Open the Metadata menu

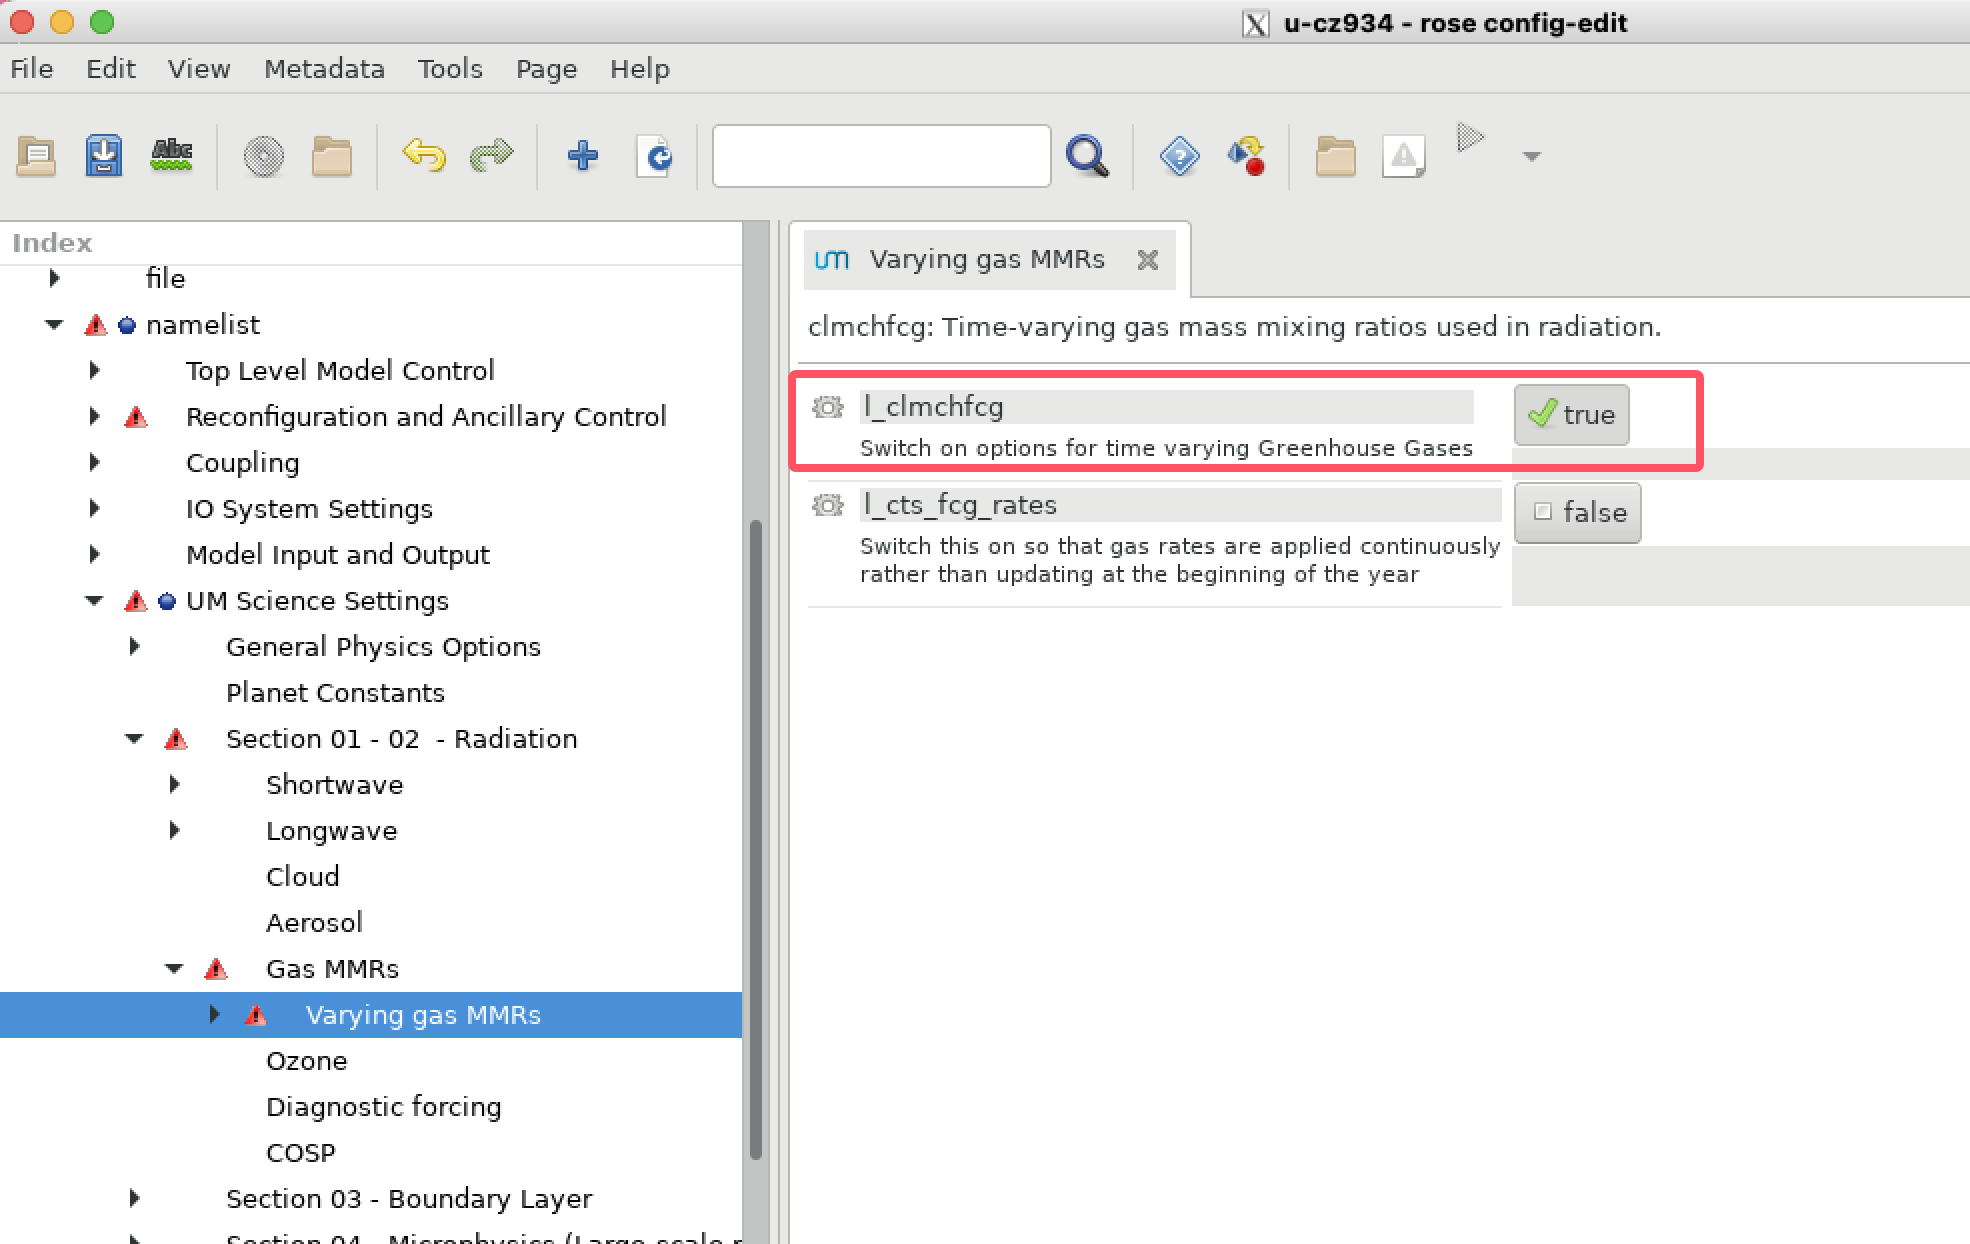point(324,69)
